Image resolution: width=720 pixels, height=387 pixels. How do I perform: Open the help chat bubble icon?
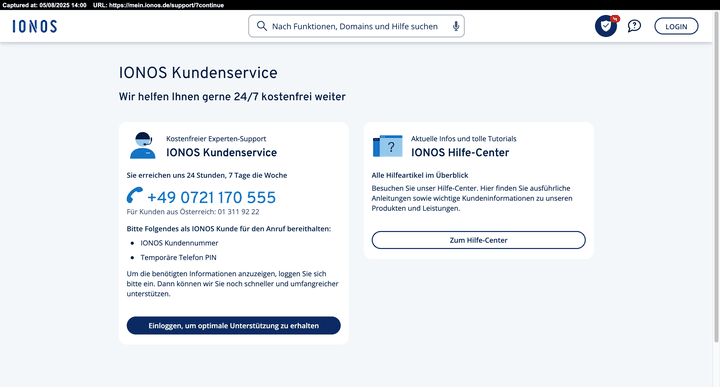point(634,26)
